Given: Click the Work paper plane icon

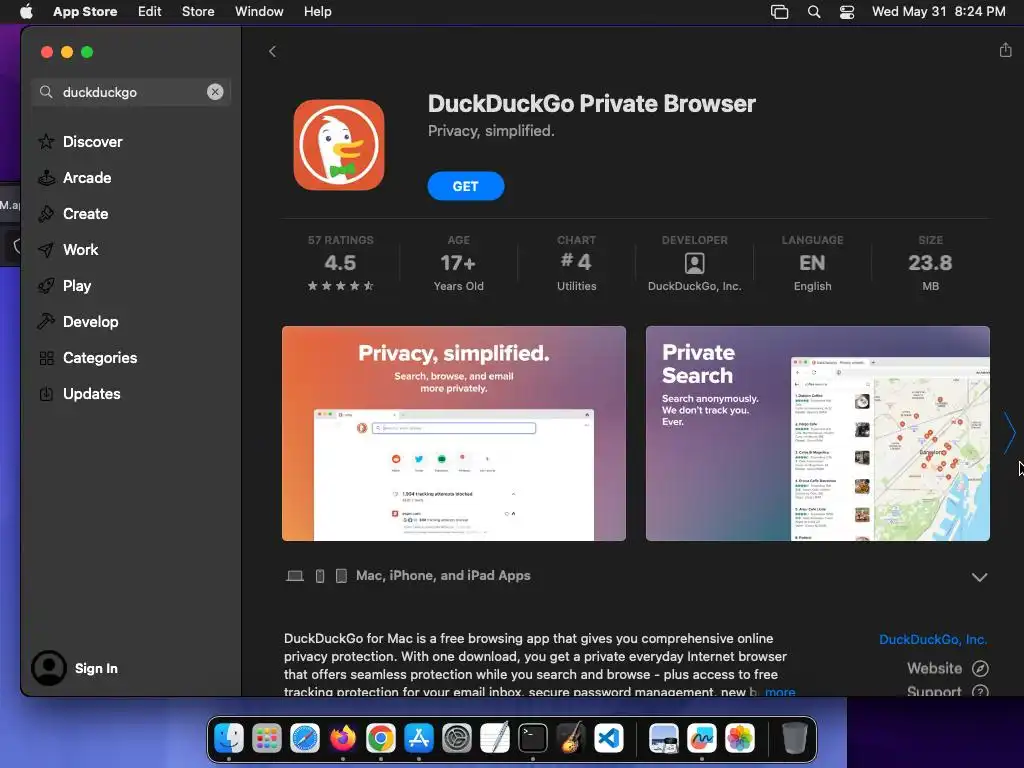Looking at the screenshot, I should pyautogui.click(x=46, y=249).
